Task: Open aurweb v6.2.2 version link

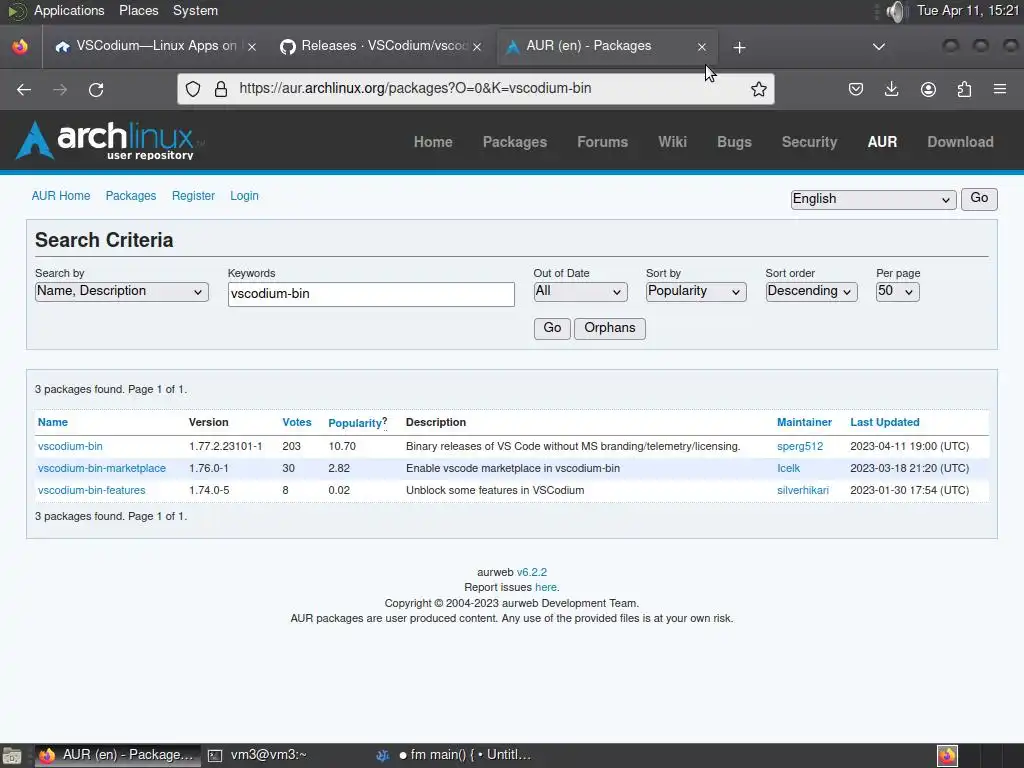Action: (532, 571)
